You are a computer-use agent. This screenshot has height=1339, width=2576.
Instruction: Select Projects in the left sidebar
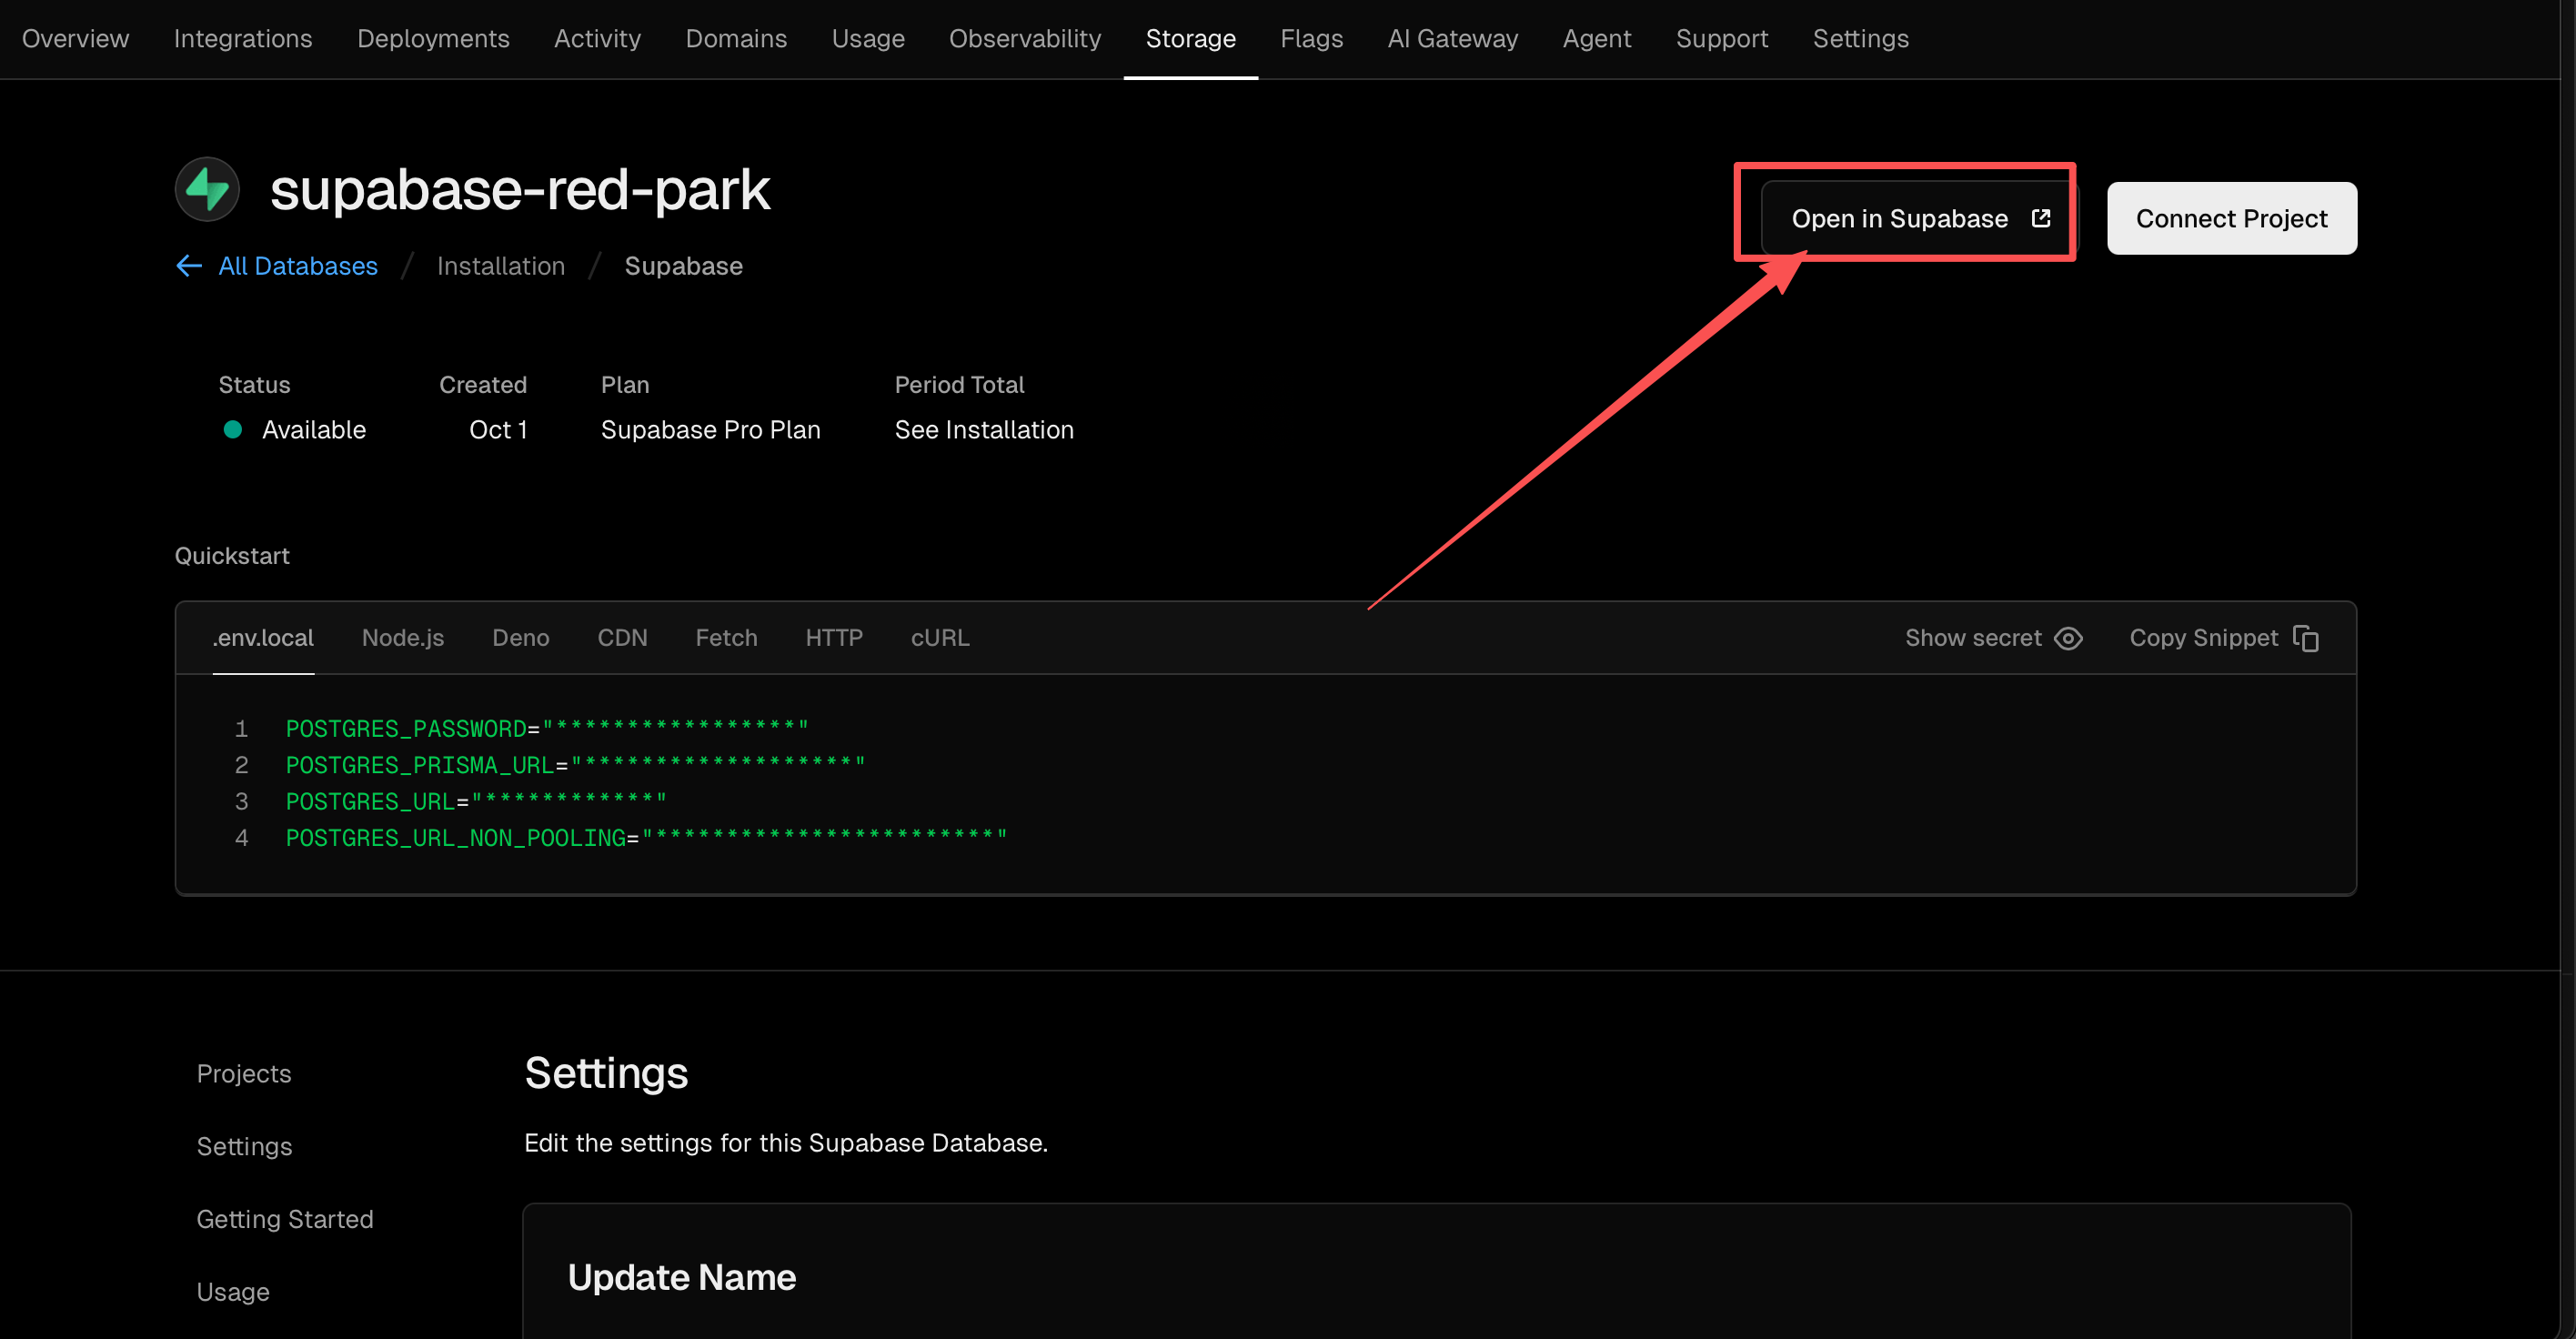pyautogui.click(x=244, y=1074)
